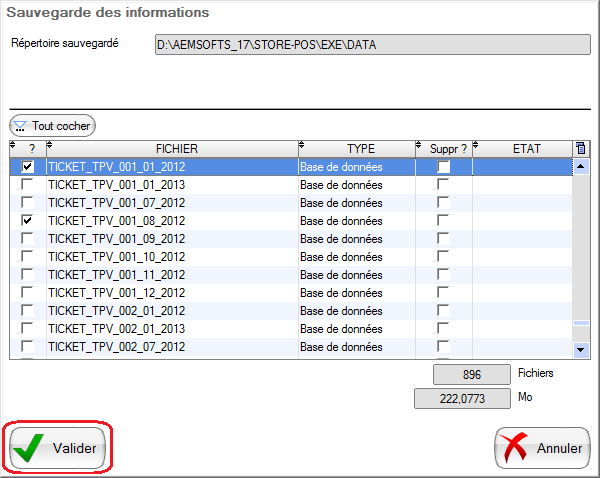Uncheck the TICKET_TPV_001_08_2012 selection checkbox

[28, 221]
